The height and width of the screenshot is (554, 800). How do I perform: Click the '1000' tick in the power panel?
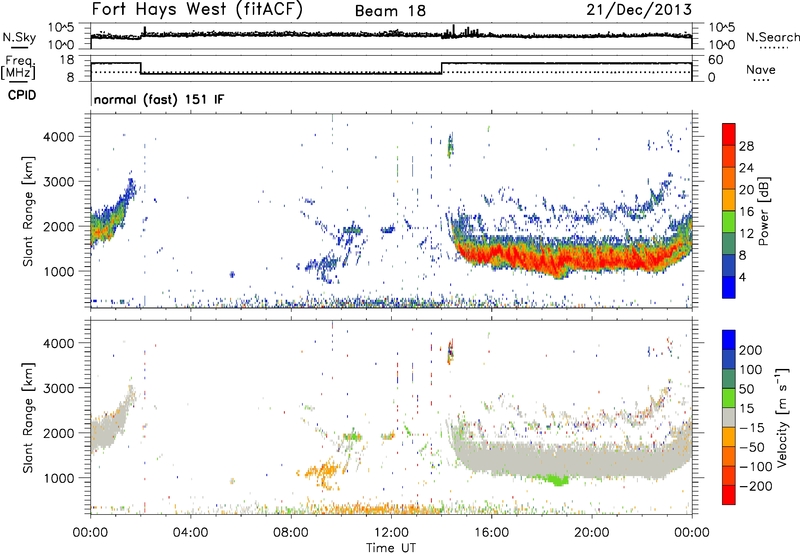pyautogui.click(x=58, y=271)
